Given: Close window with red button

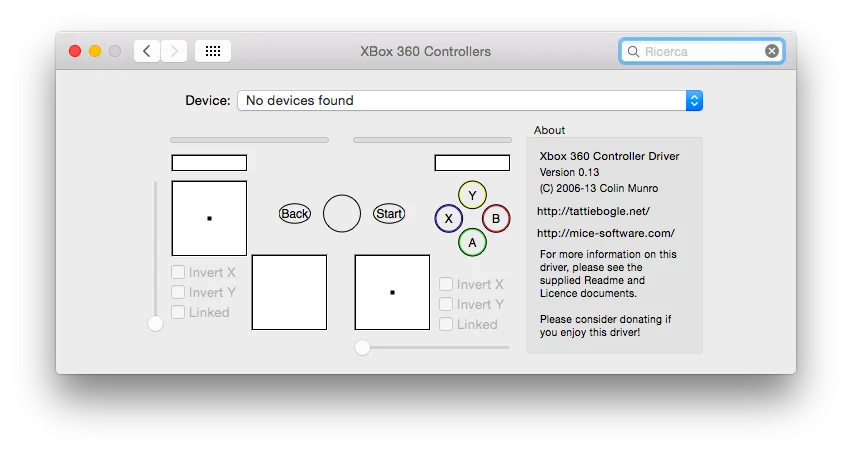Looking at the screenshot, I should click(x=75, y=51).
